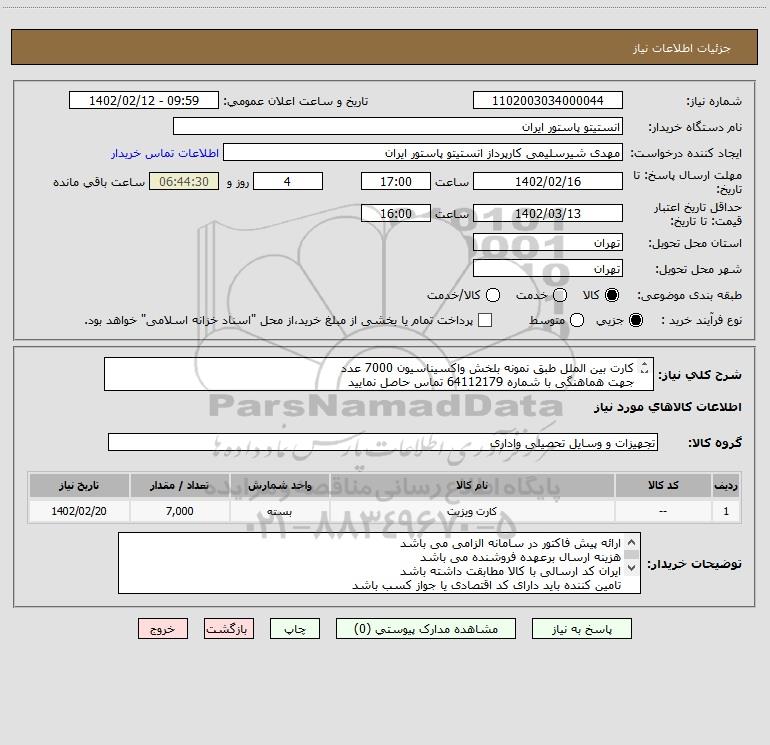The height and width of the screenshot is (745, 770).
Task: Click the buyer note ایران کد line
Action: point(510,571)
